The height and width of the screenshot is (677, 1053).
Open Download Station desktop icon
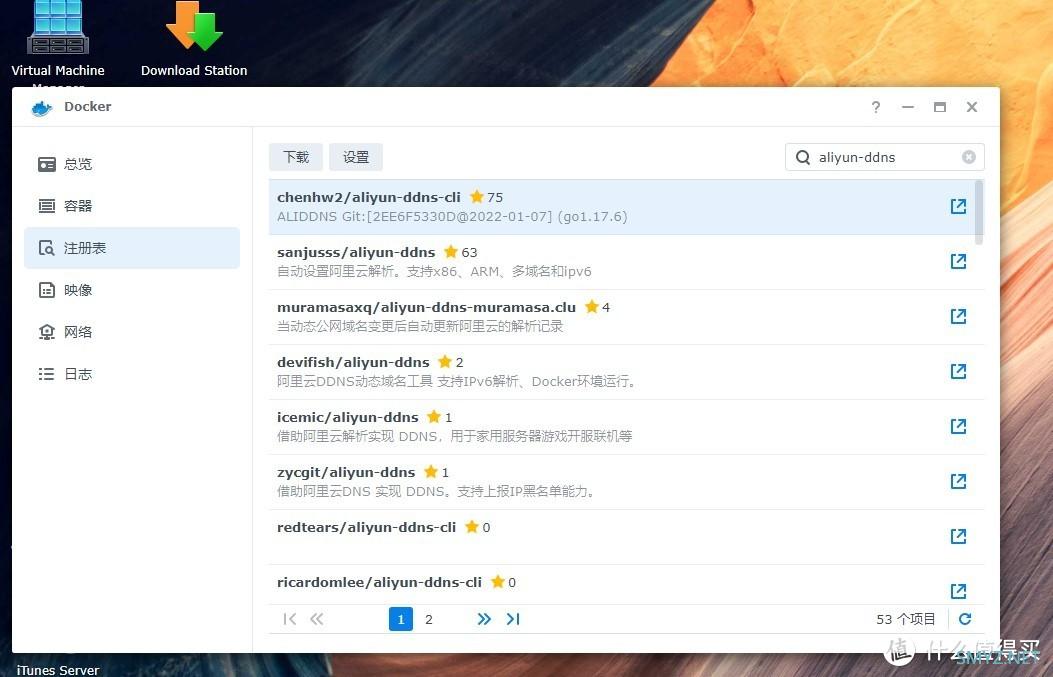coord(194,27)
